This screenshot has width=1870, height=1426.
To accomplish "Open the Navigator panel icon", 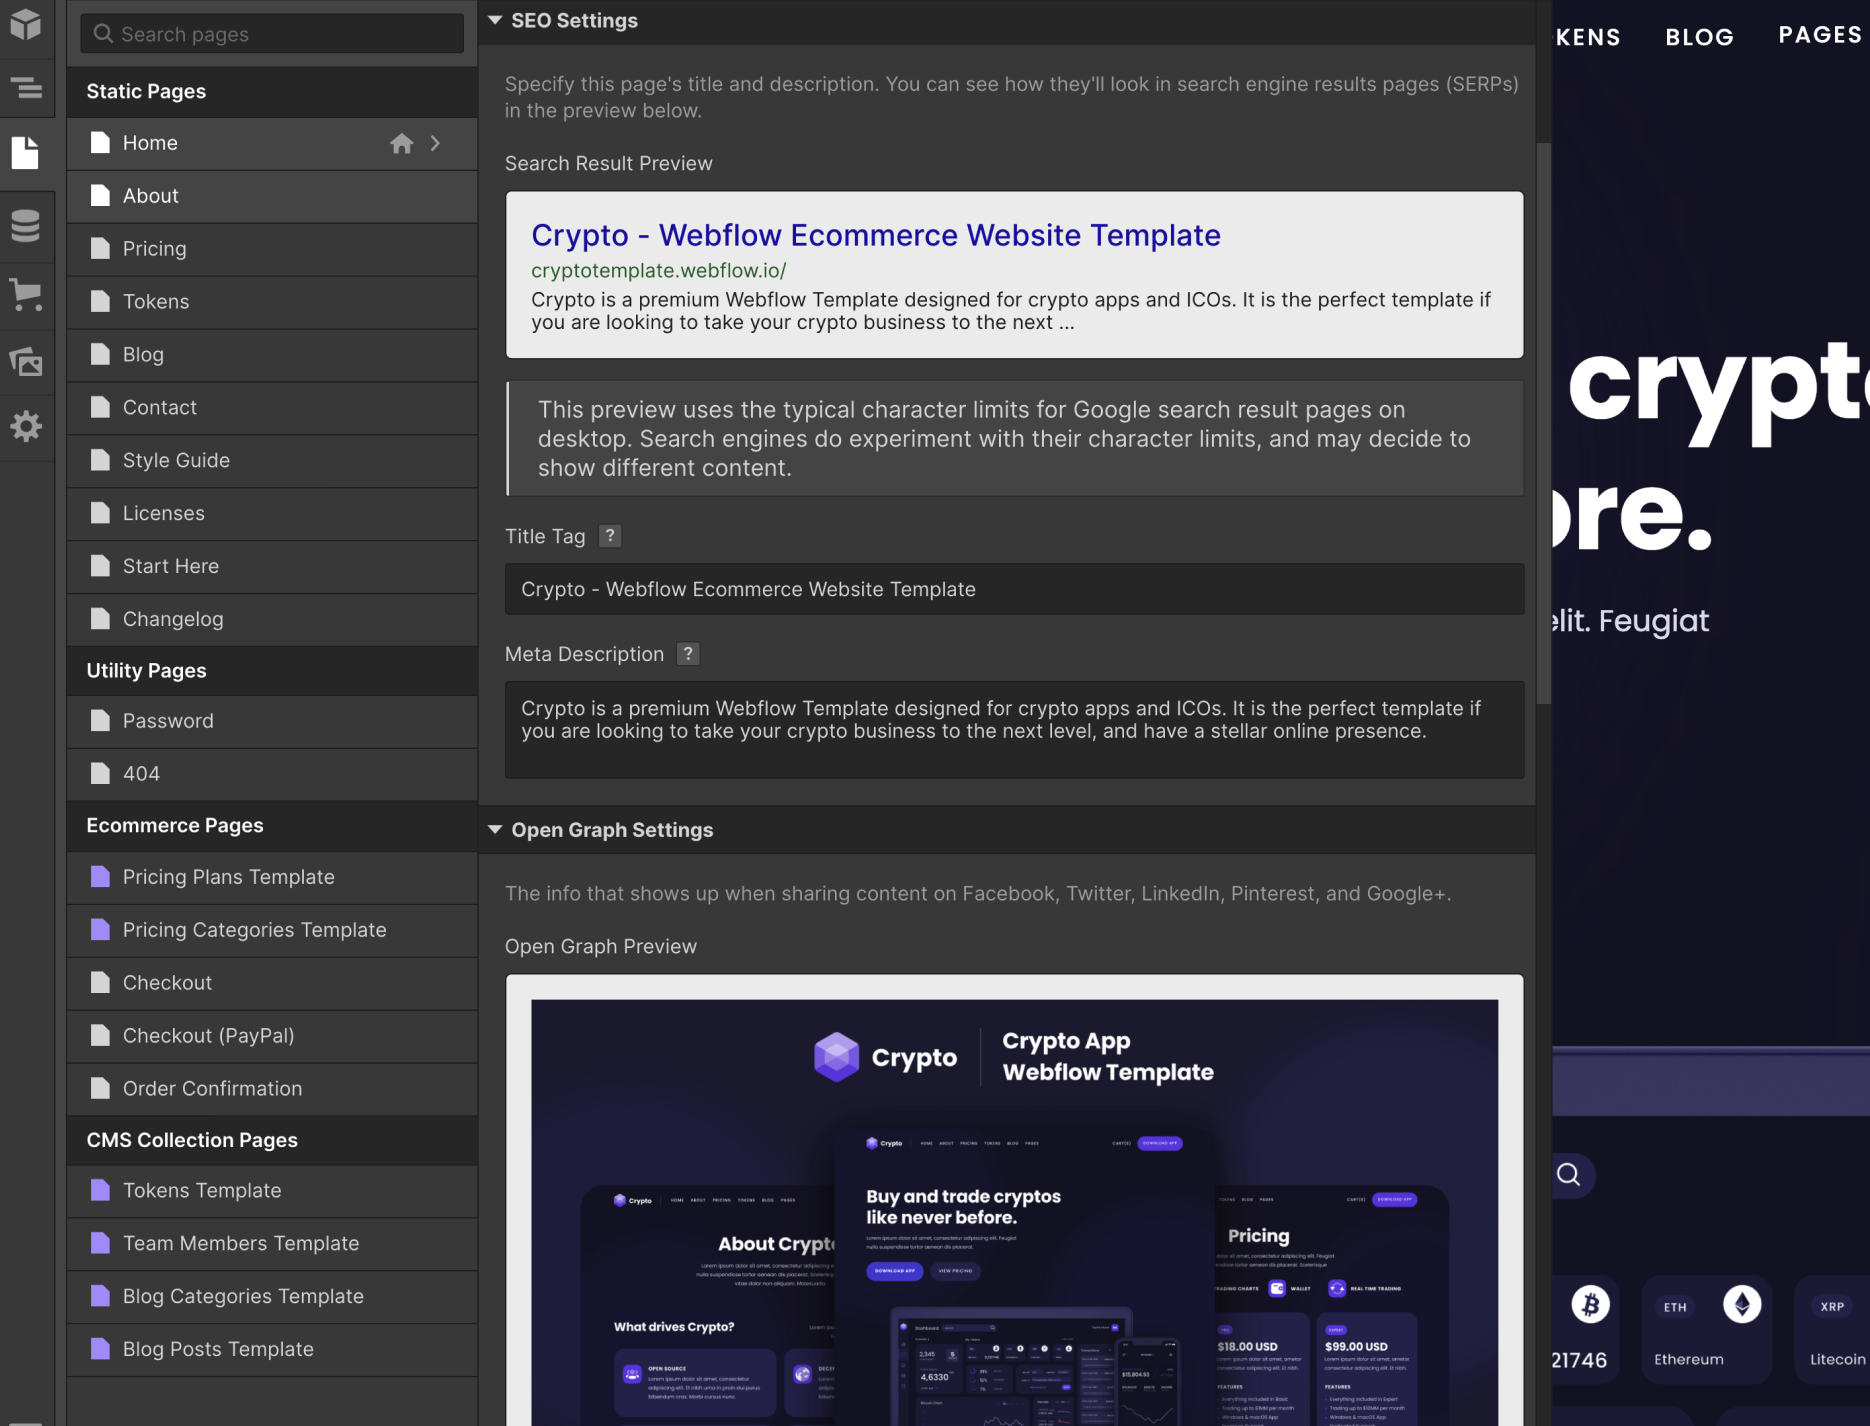I will (26, 88).
